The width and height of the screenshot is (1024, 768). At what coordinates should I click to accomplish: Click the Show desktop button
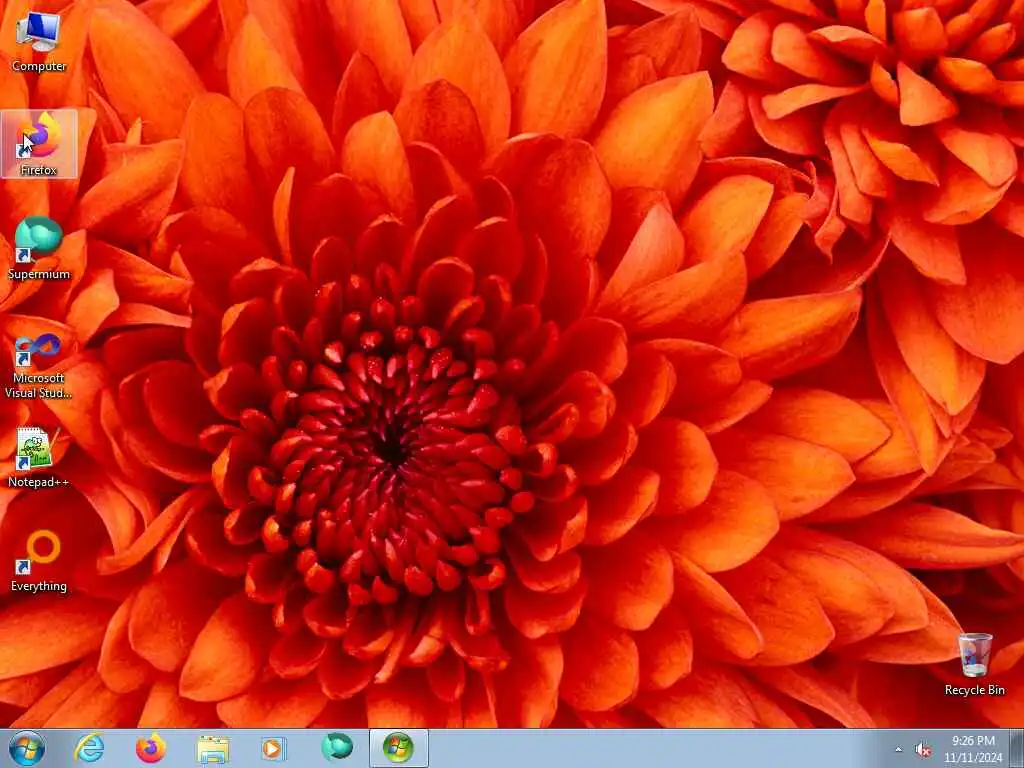pyautogui.click(x=1017, y=748)
